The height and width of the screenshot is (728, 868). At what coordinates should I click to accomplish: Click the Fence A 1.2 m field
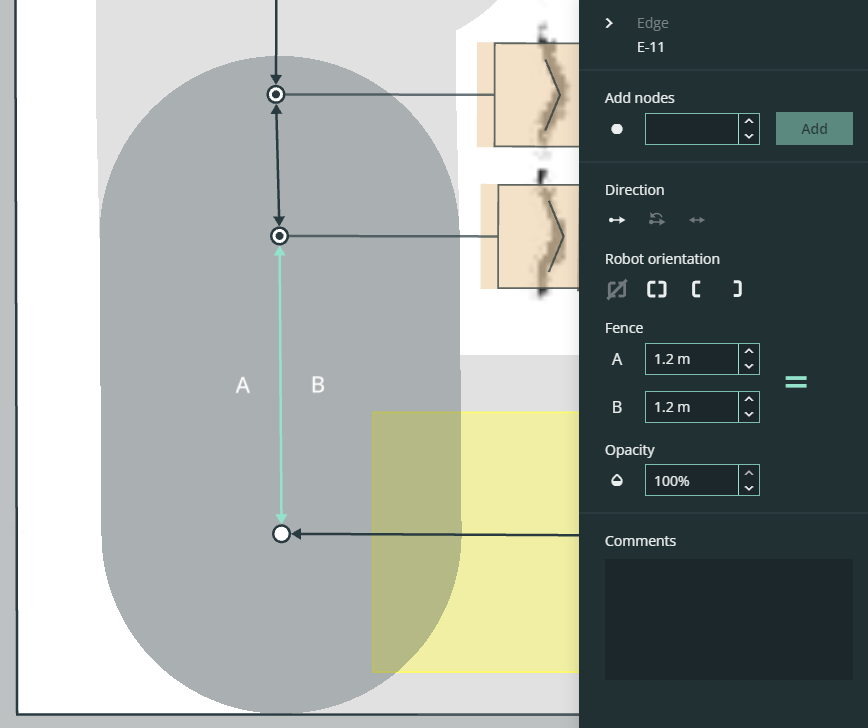pyautogui.click(x=692, y=359)
